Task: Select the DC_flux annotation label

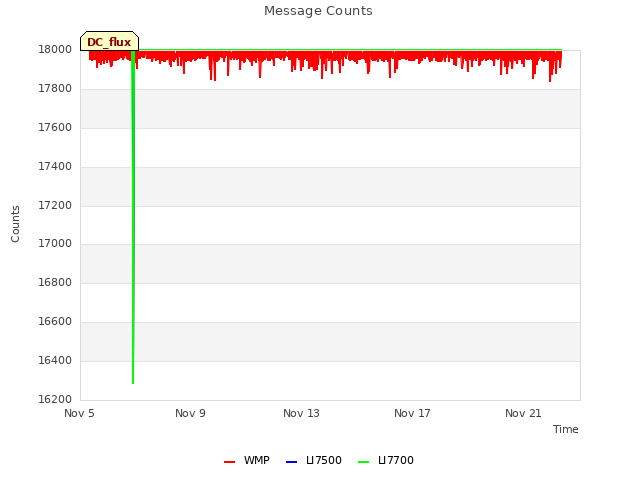Action: [109, 41]
